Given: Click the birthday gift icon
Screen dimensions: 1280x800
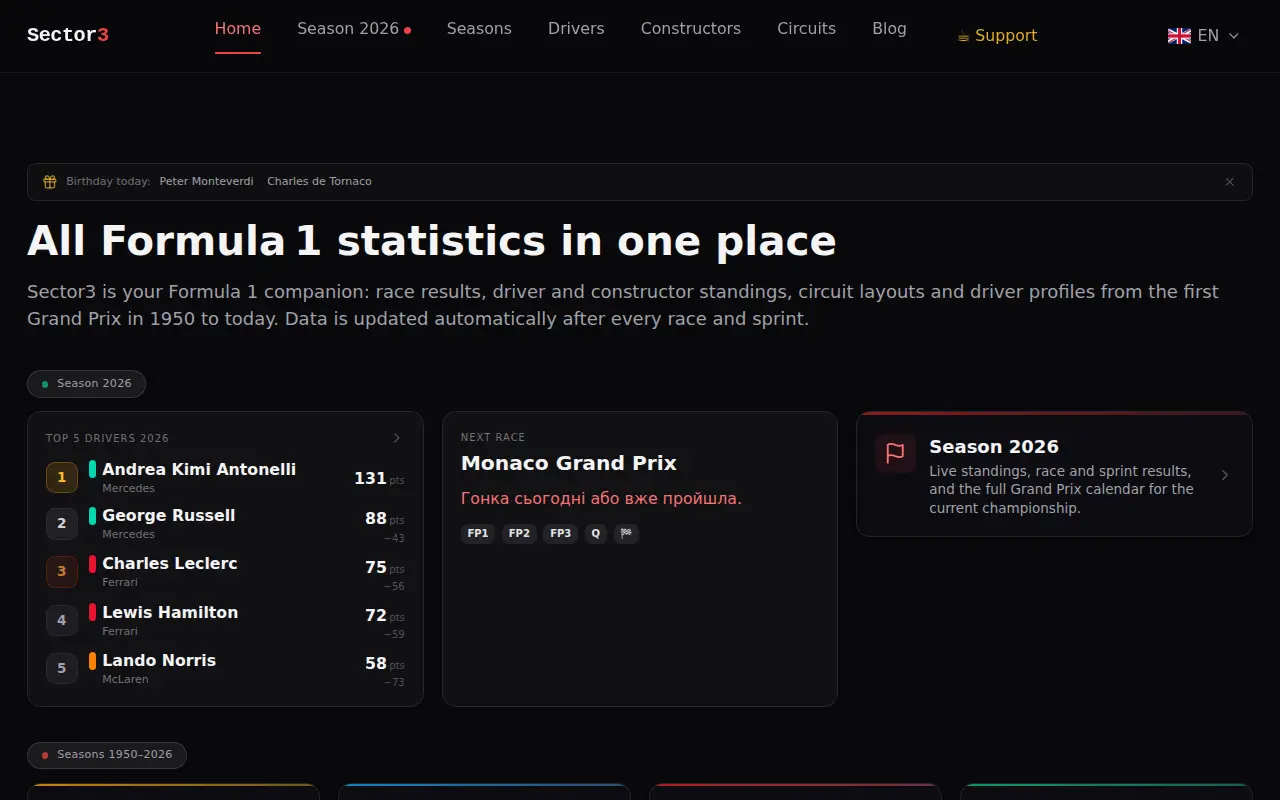Looking at the screenshot, I should point(50,182).
